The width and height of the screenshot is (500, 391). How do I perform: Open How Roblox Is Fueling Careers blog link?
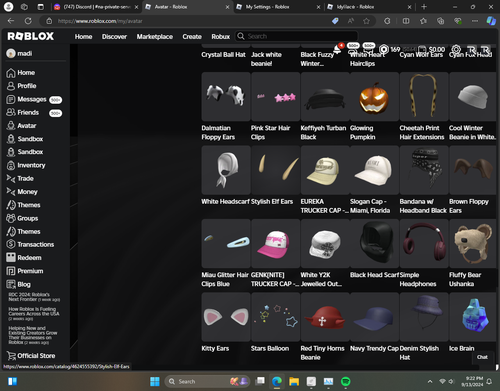coord(34,314)
